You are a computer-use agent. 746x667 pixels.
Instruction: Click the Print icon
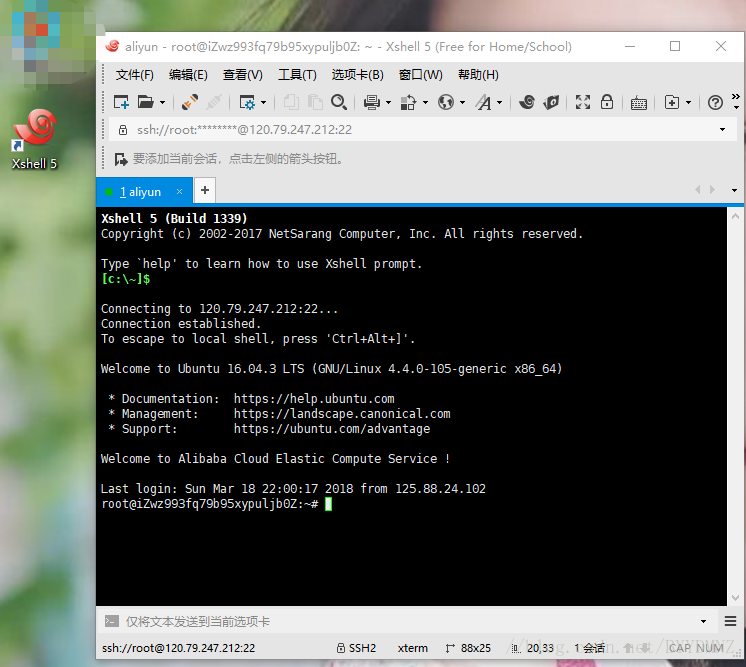[x=372, y=102]
